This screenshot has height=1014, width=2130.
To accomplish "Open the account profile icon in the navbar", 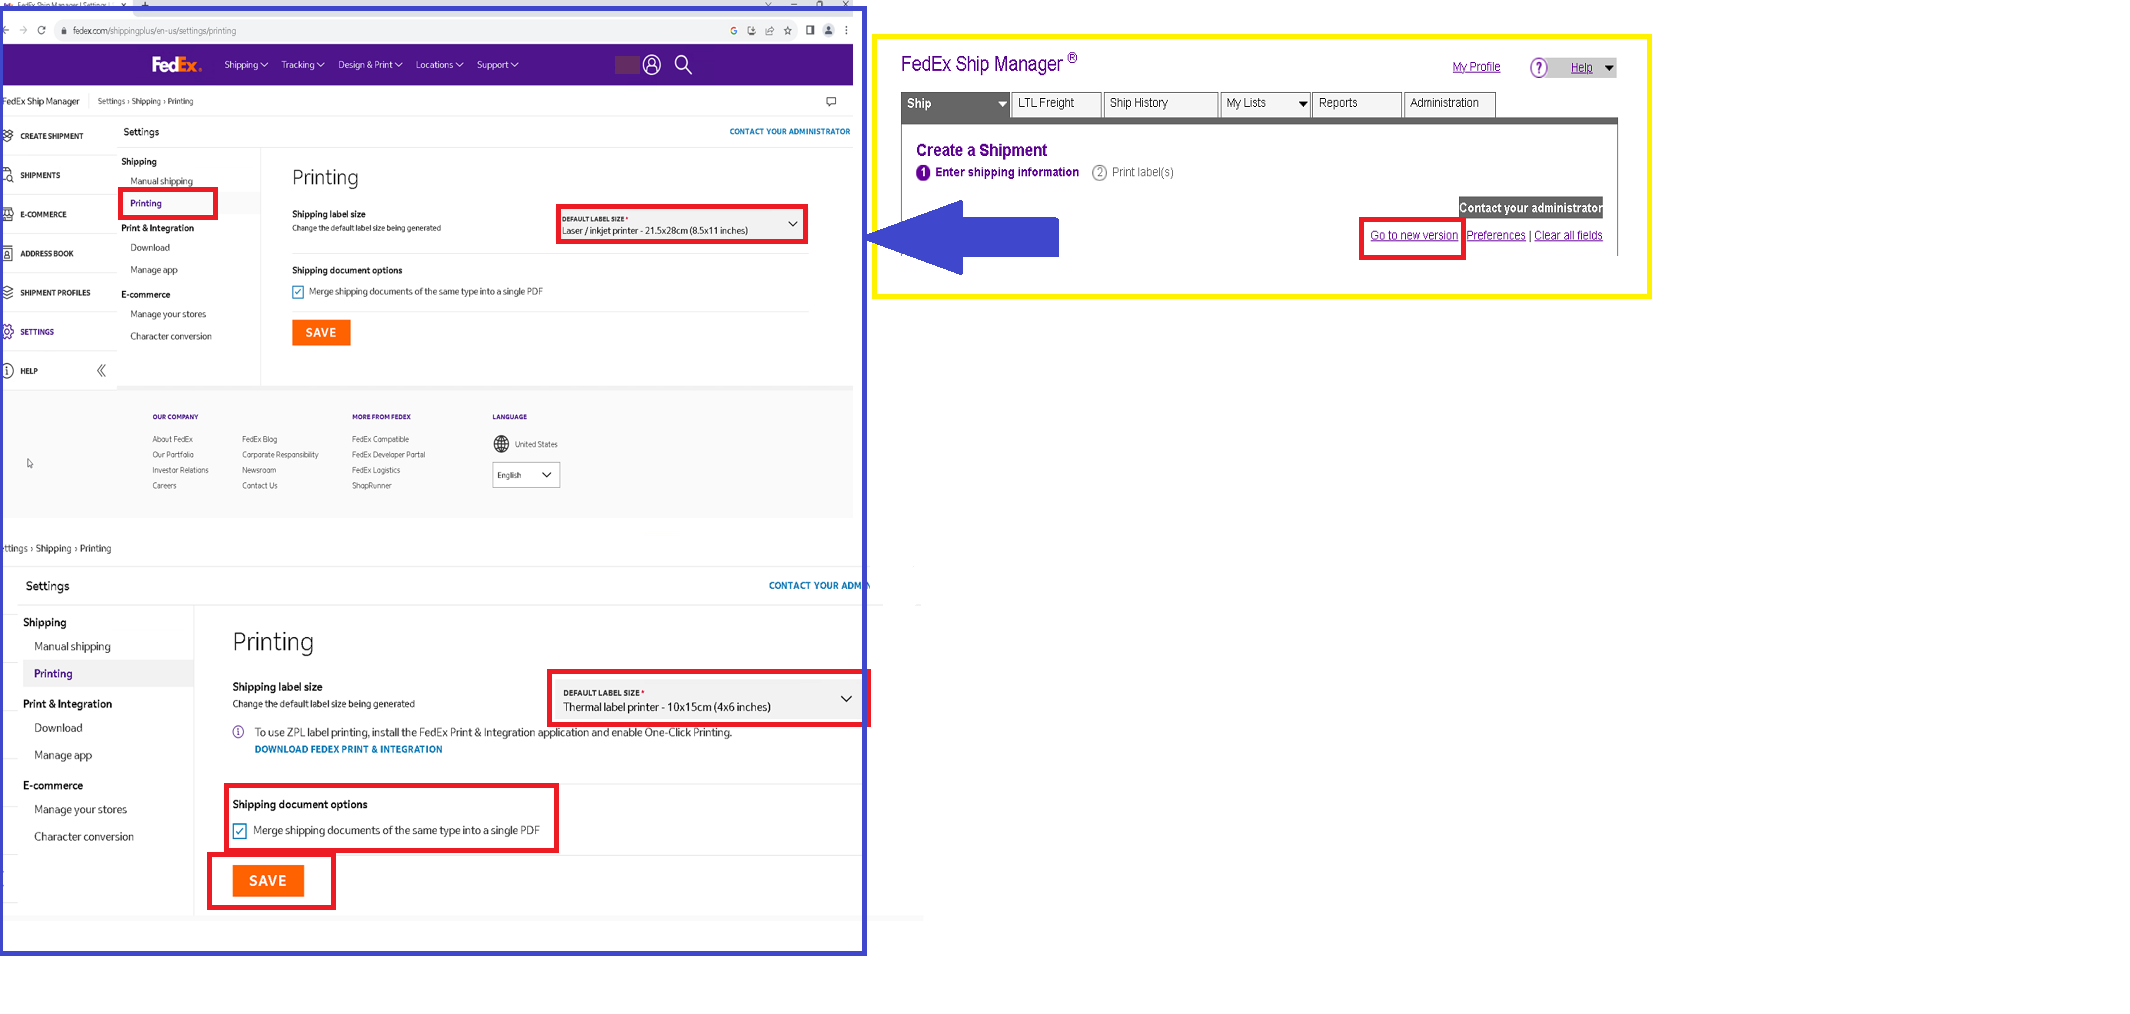I will (x=652, y=64).
